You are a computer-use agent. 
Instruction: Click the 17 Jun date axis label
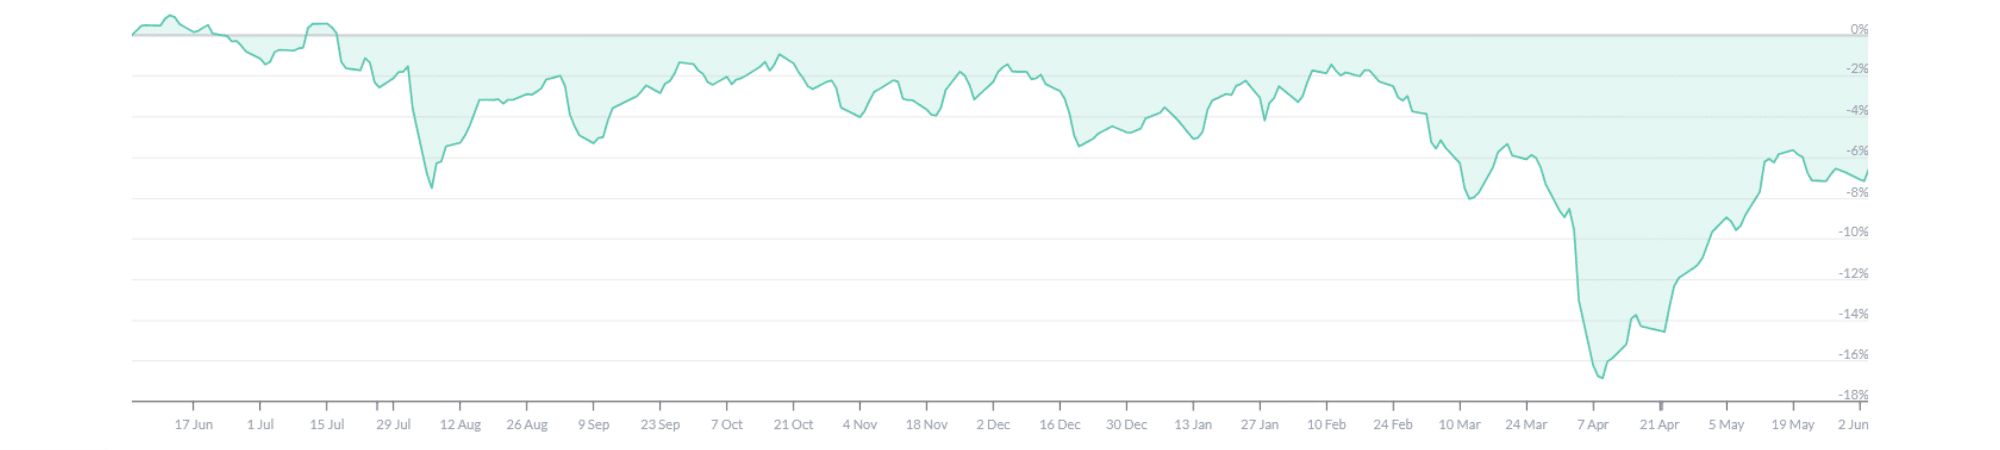pos(193,424)
